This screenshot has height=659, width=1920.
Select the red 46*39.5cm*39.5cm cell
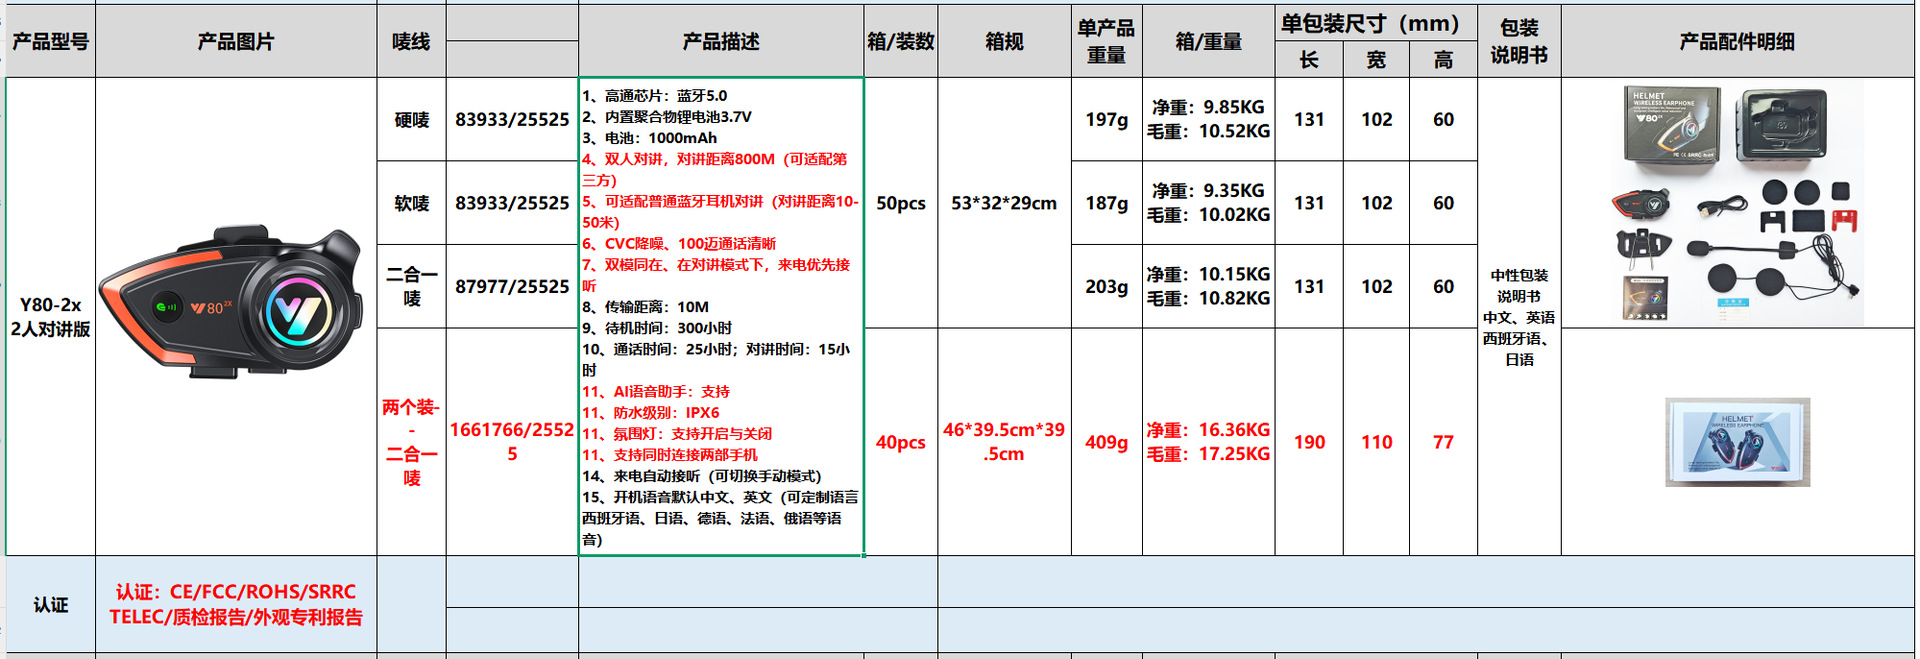tap(1004, 442)
